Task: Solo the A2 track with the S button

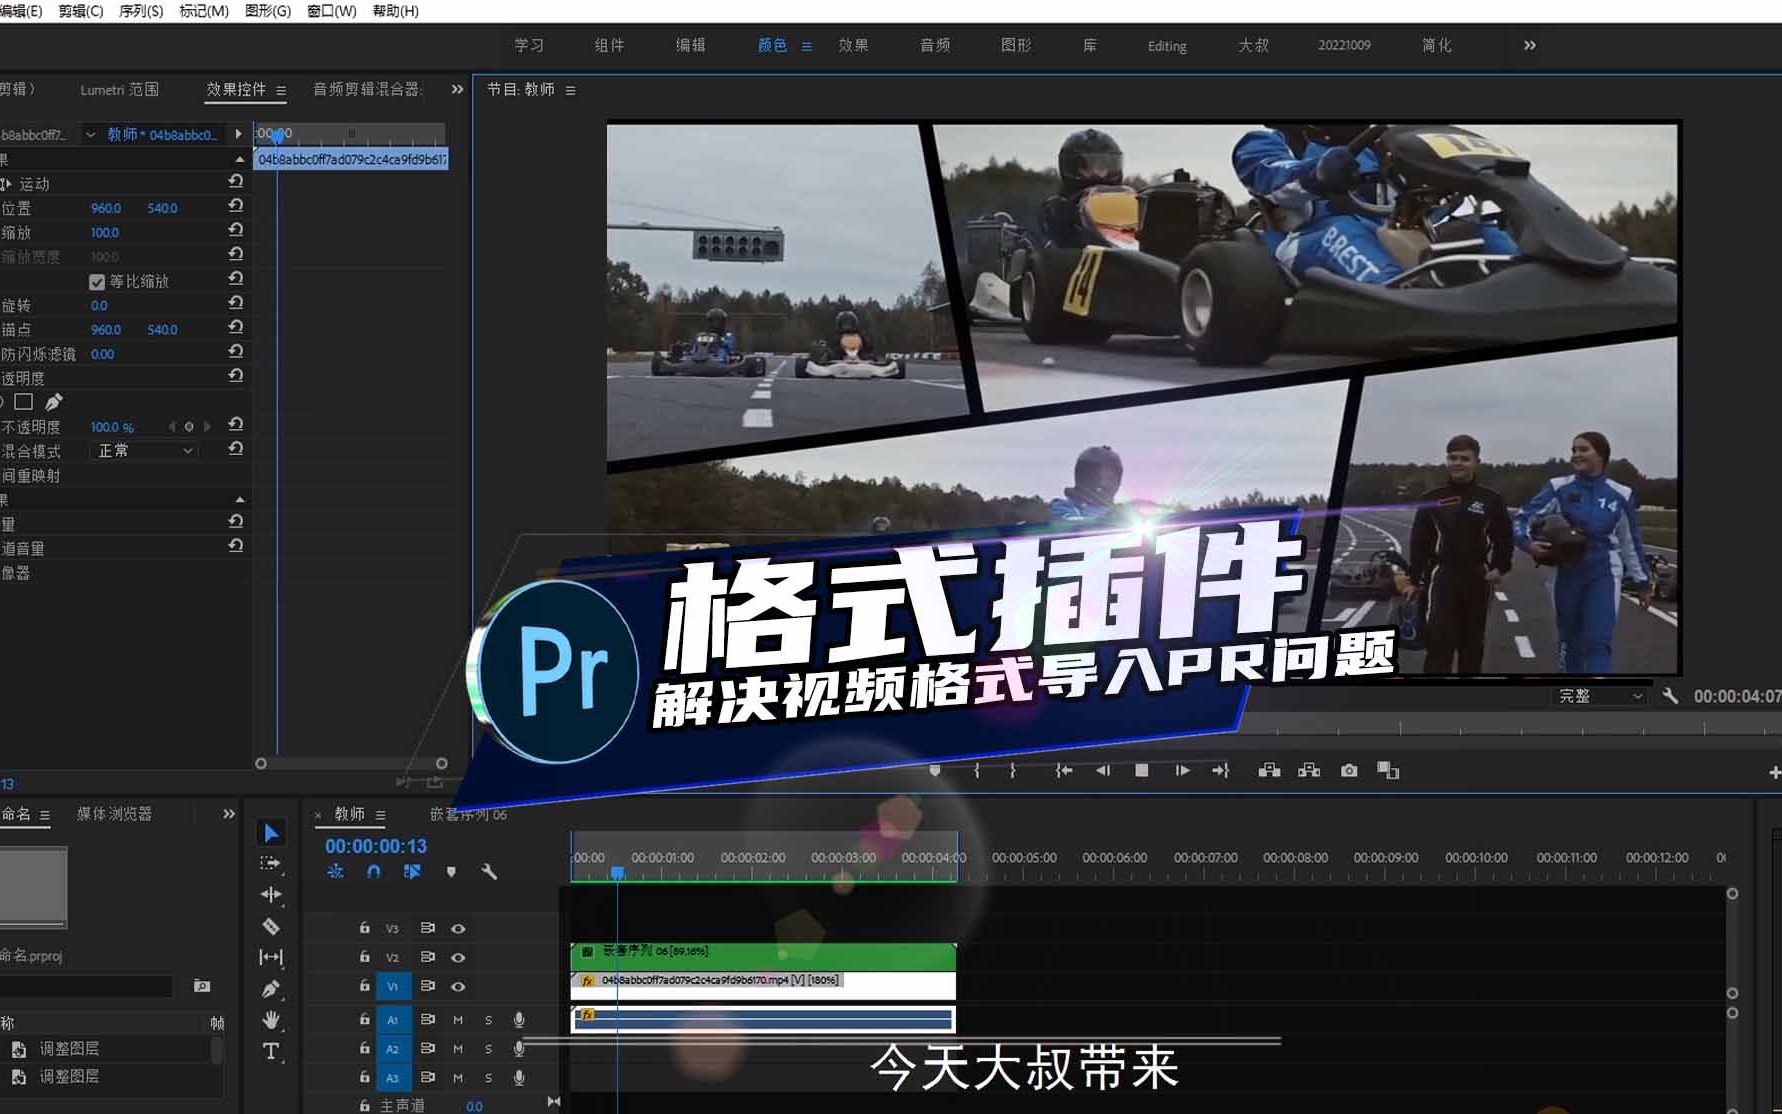Action: (488, 1048)
